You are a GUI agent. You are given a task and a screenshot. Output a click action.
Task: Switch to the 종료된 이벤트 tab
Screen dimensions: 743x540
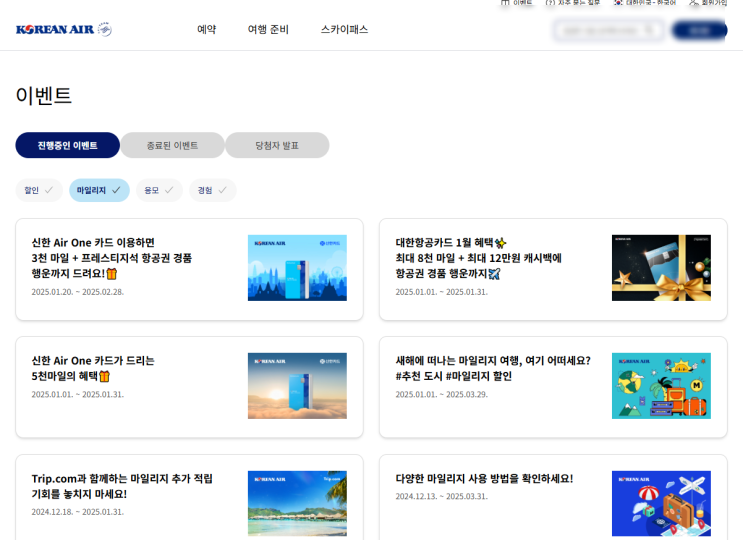[x=172, y=145]
